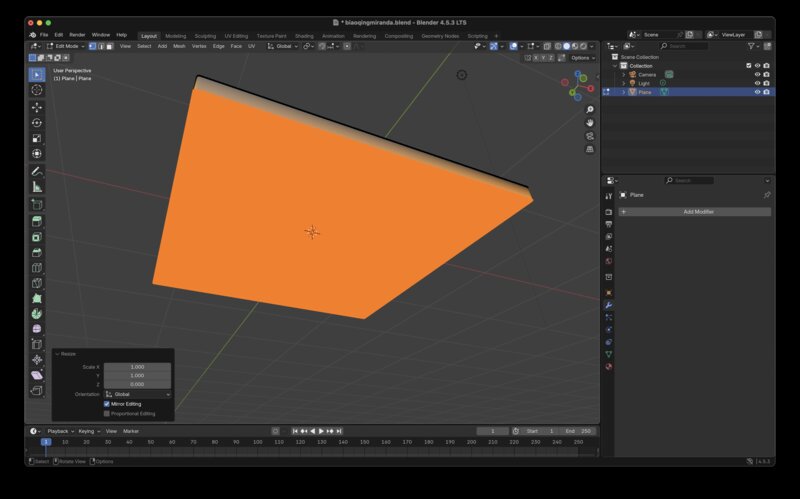800x499 pixels.
Task: Hide the Plane object in viewport
Action: click(x=757, y=92)
